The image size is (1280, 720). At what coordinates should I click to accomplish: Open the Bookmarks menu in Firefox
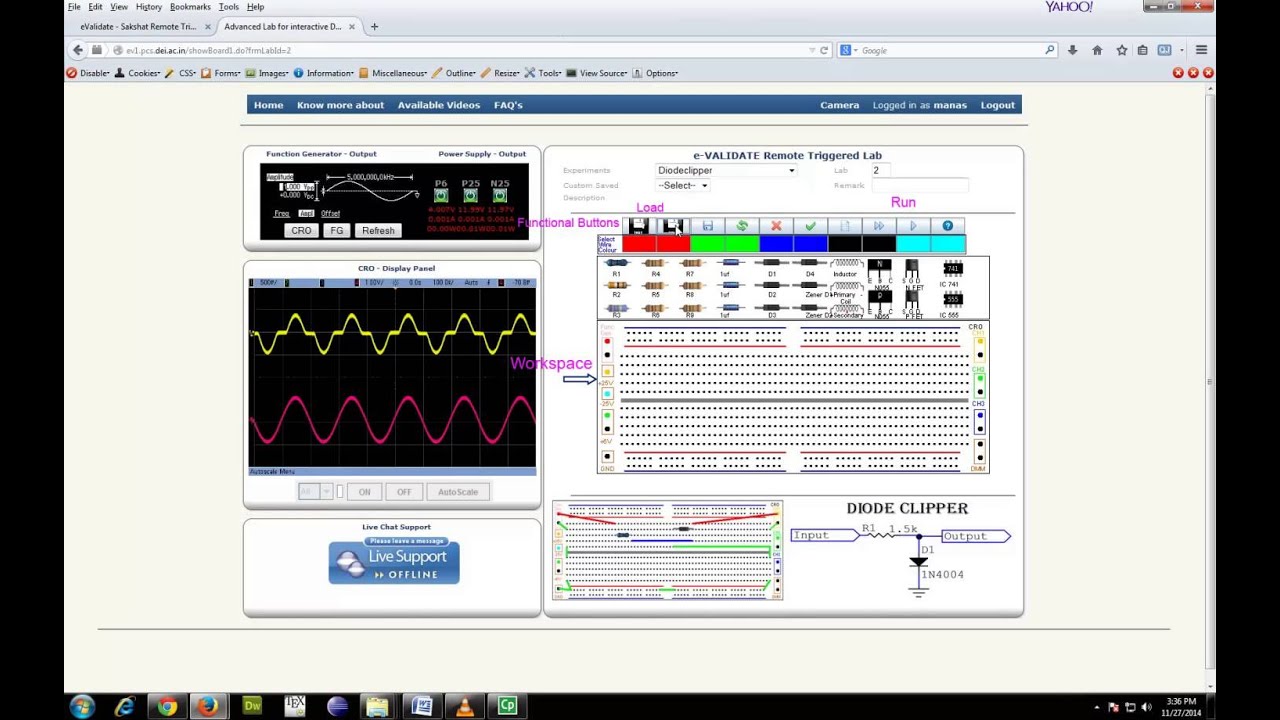click(x=190, y=7)
